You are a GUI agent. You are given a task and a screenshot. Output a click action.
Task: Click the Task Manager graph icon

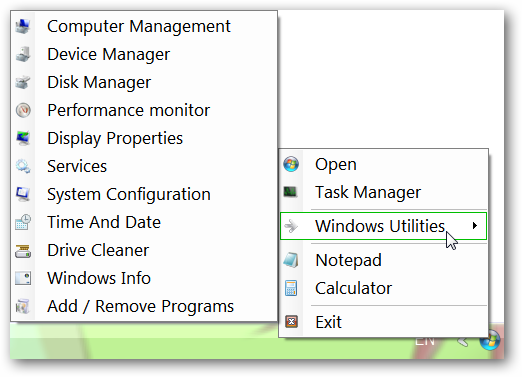click(x=290, y=192)
